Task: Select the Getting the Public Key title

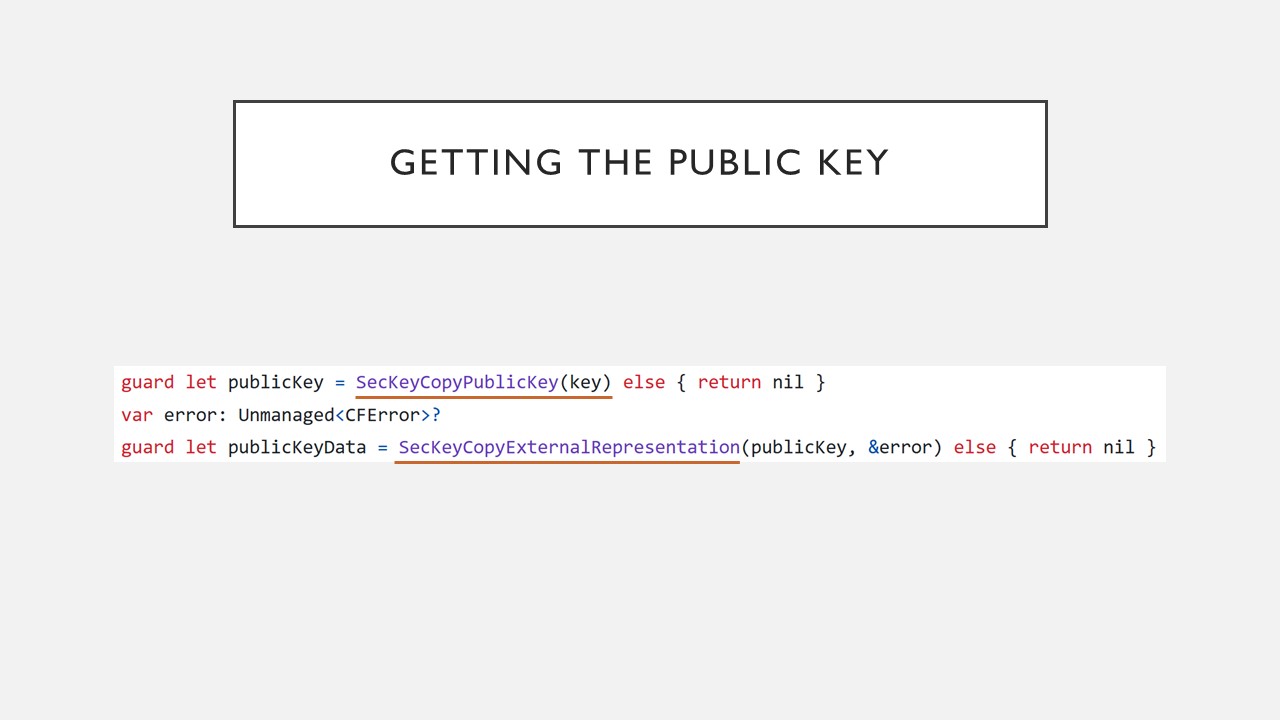Action: [x=640, y=163]
